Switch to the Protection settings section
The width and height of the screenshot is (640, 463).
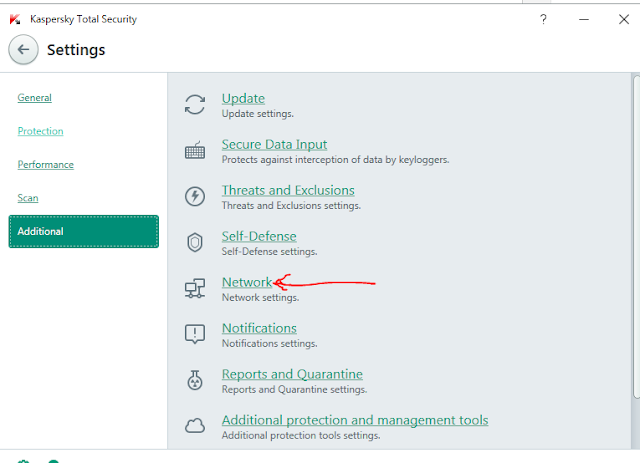(x=40, y=131)
